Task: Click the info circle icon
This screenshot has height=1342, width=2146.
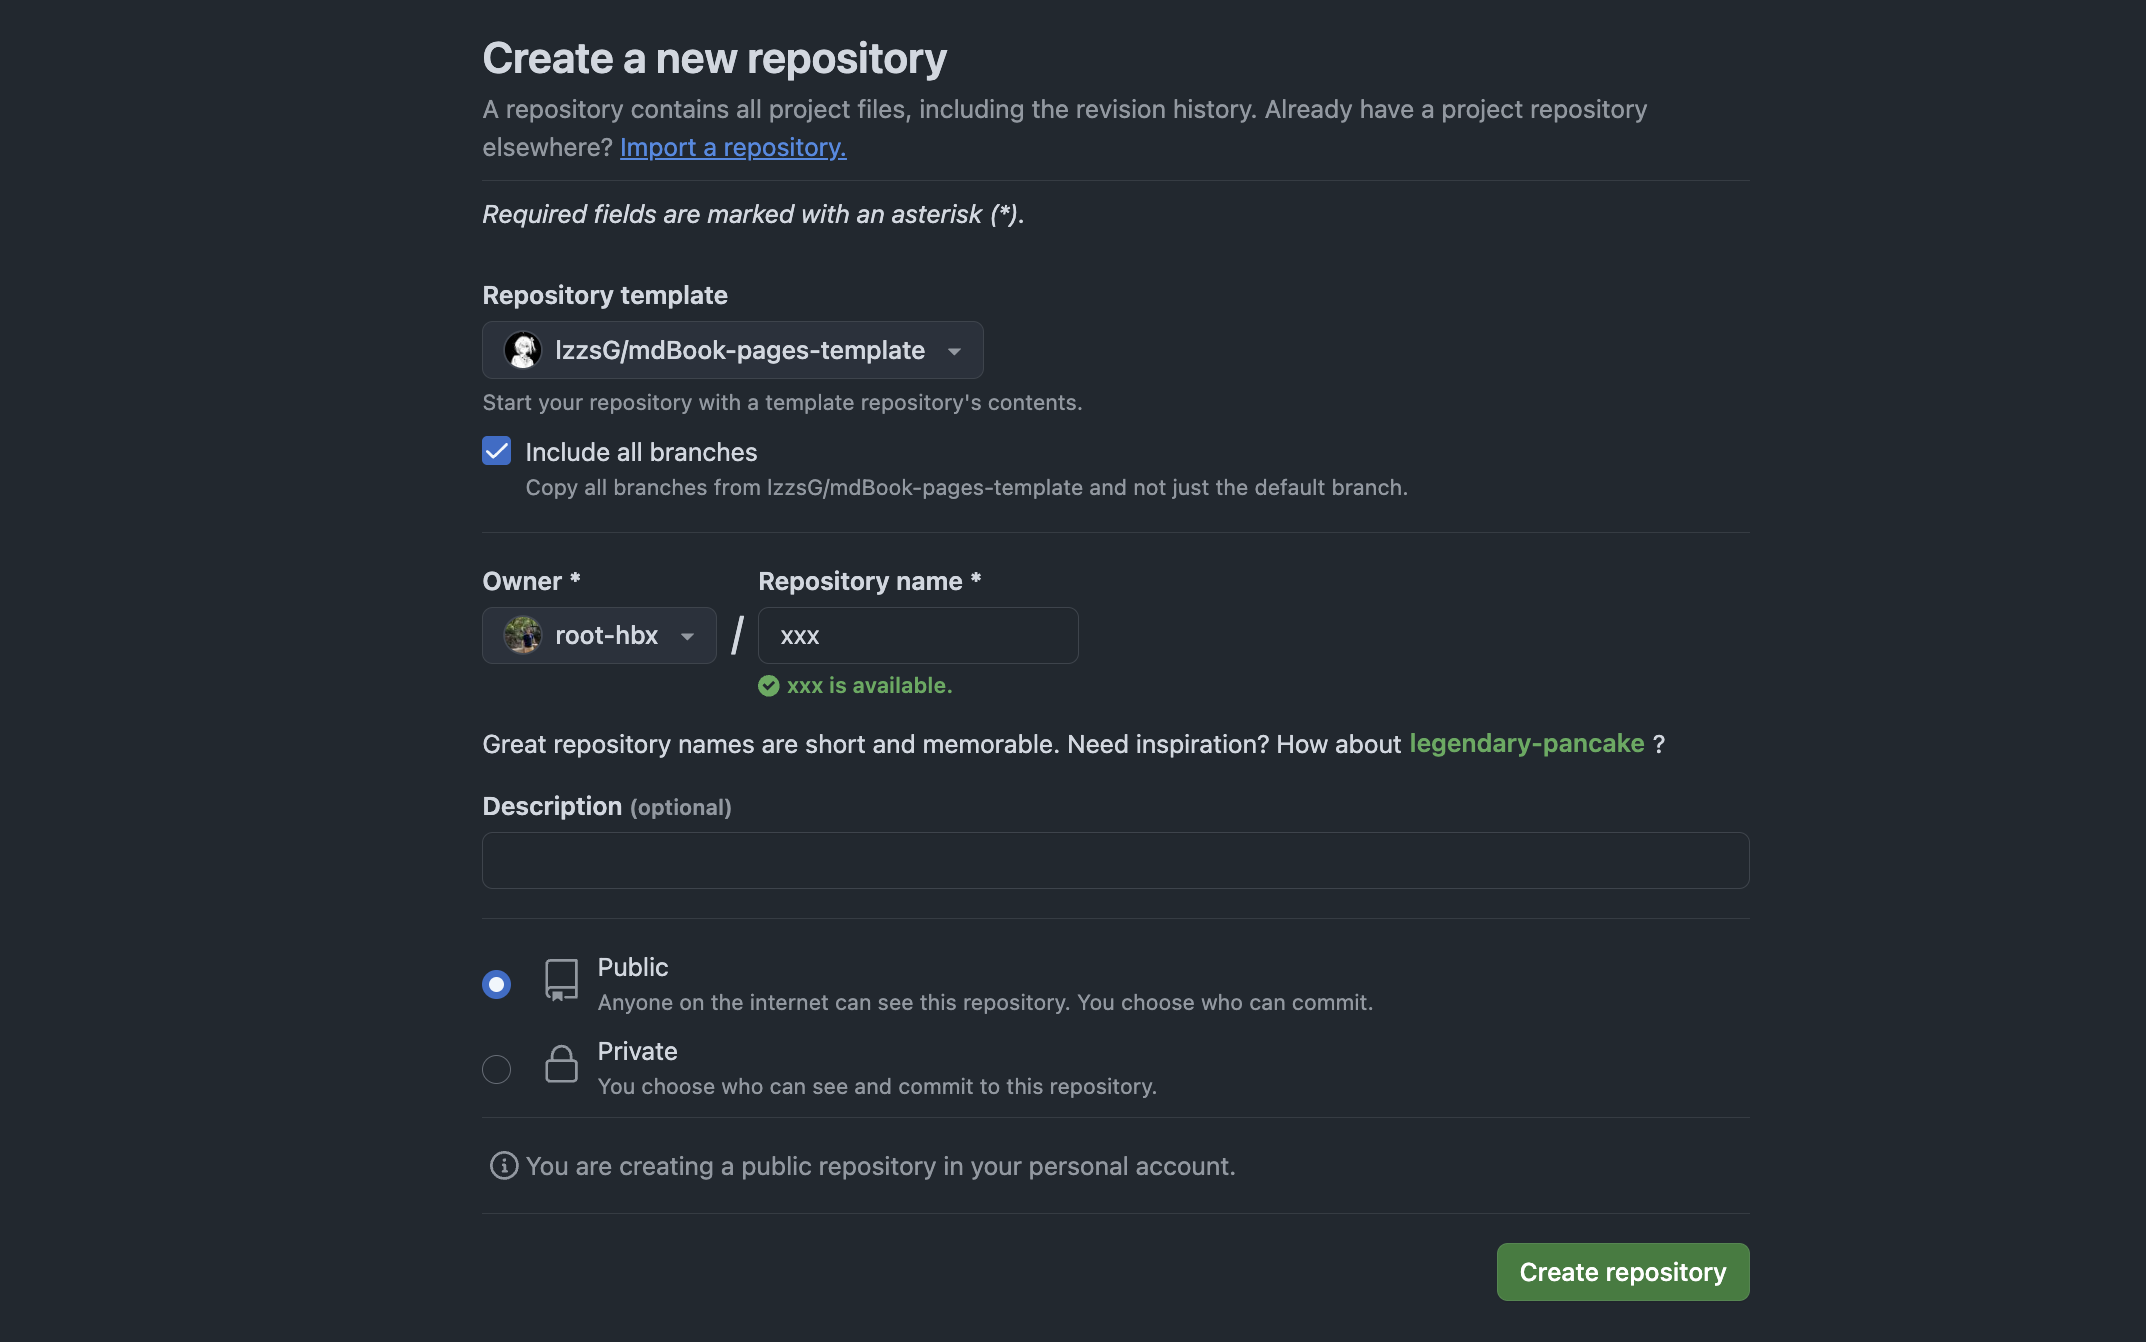Action: coord(504,1166)
